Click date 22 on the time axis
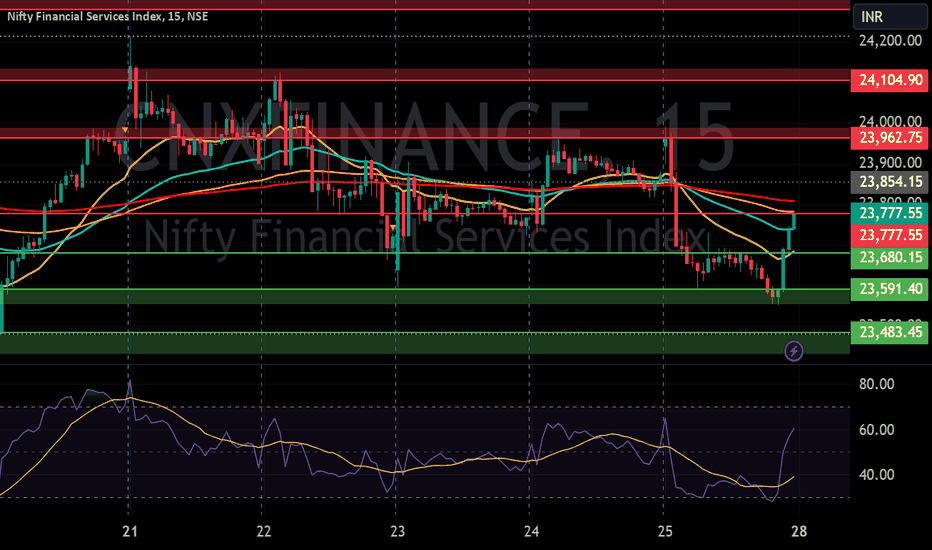 point(263,531)
